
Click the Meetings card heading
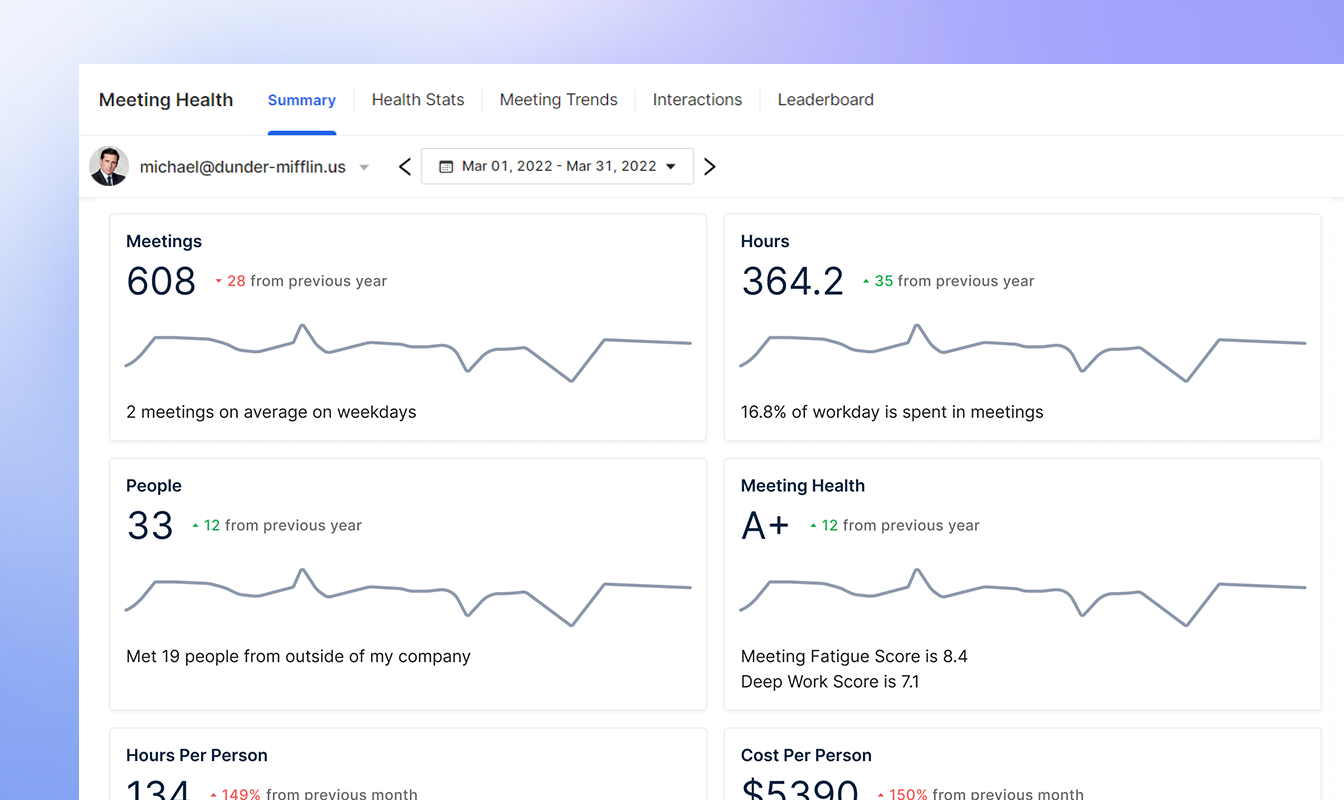click(164, 241)
